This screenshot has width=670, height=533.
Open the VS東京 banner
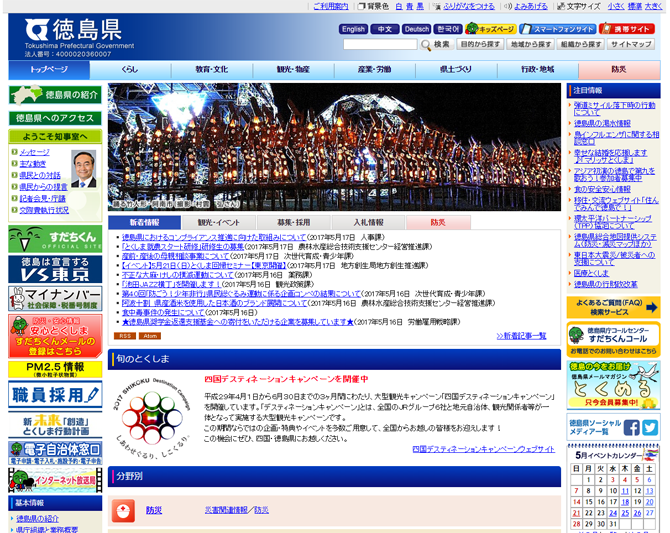(x=55, y=269)
